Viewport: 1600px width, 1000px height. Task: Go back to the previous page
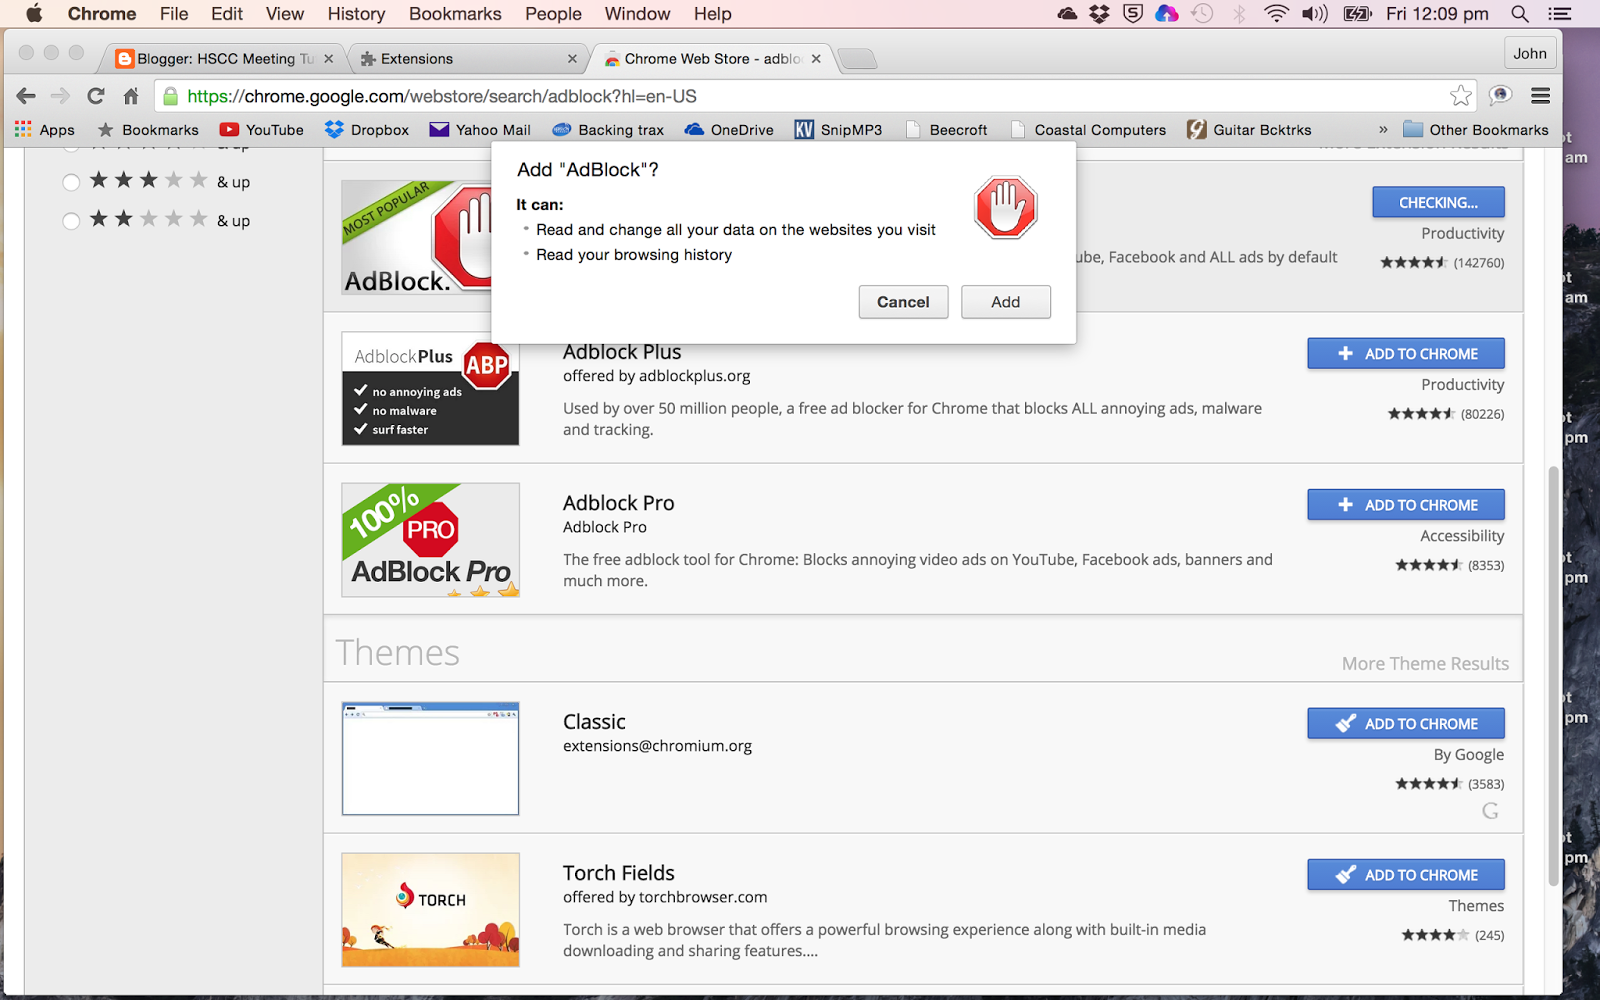(x=26, y=96)
